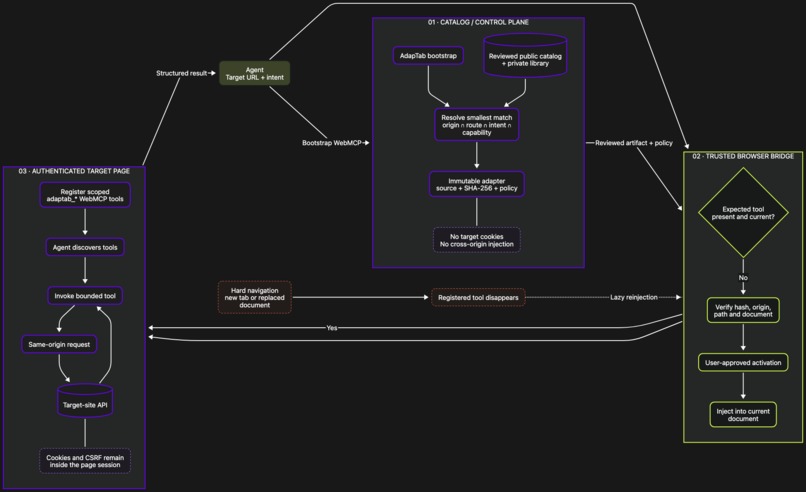806x492 pixels.
Task: Click the No target cookies note
Action: pos(477,240)
